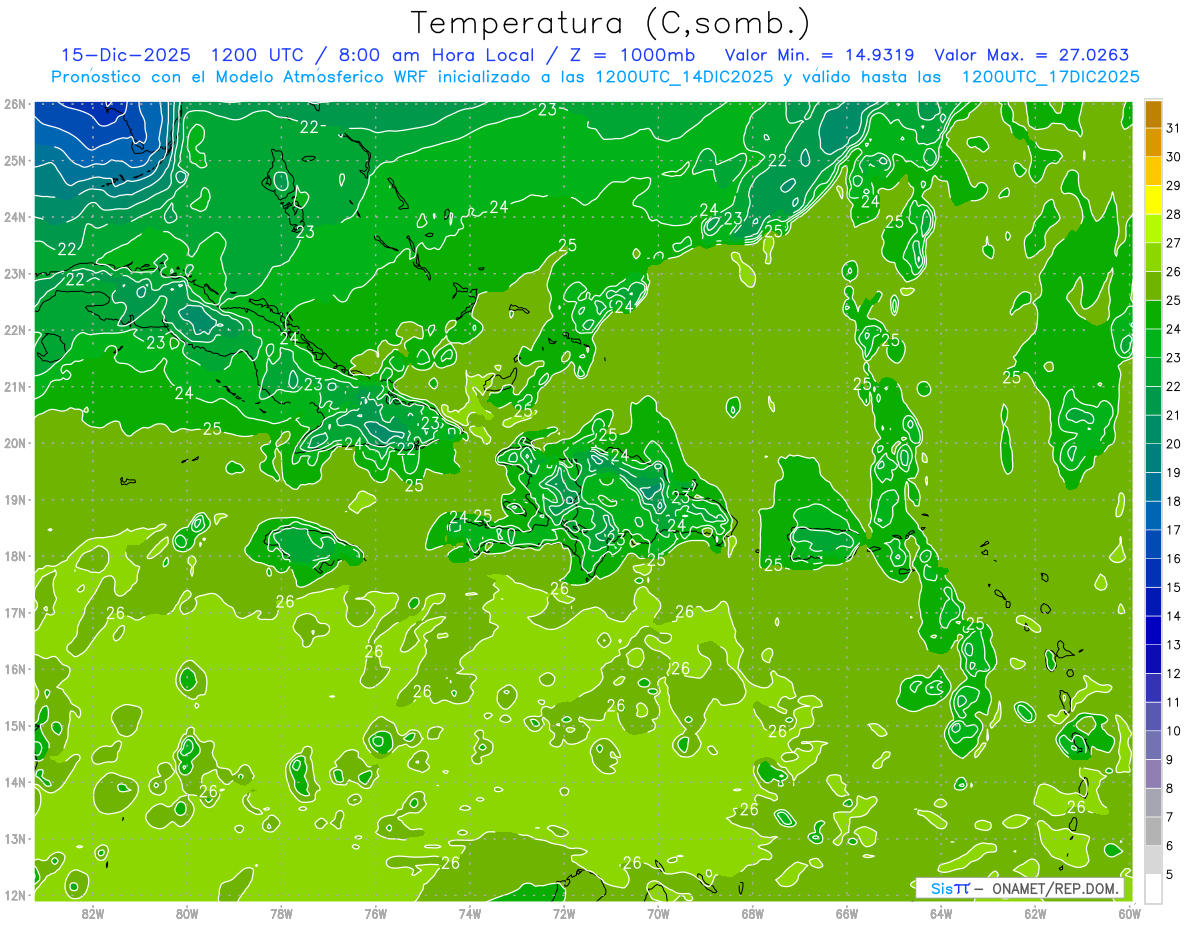Viewport: 1200px width, 927px height.
Task: Click the legend value 15
Action: [x=1174, y=588]
